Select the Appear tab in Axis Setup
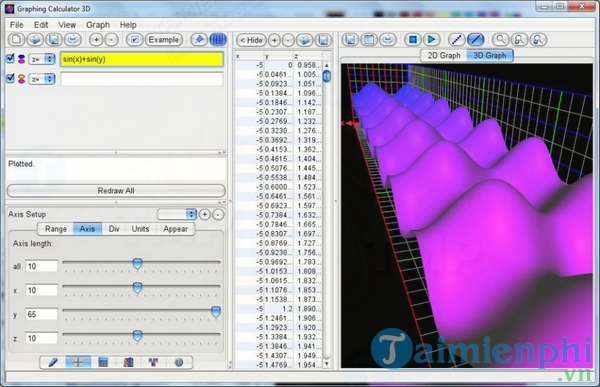Viewport: 600px width, 387px height. point(175,229)
